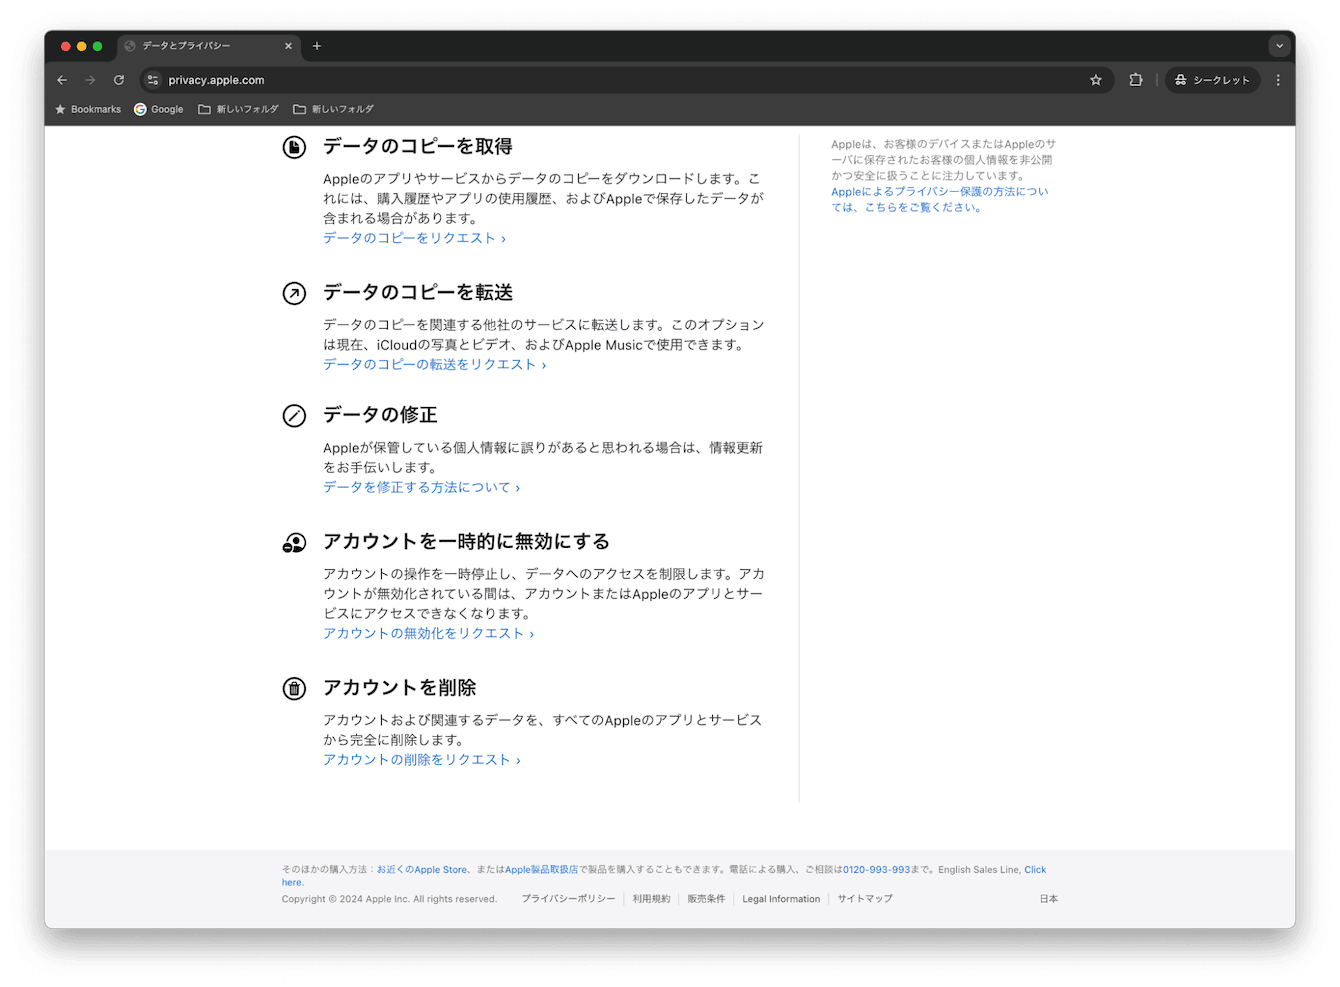Click データのコピーを取得 heading
The width and height of the screenshot is (1340, 987).
[x=417, y=147]
